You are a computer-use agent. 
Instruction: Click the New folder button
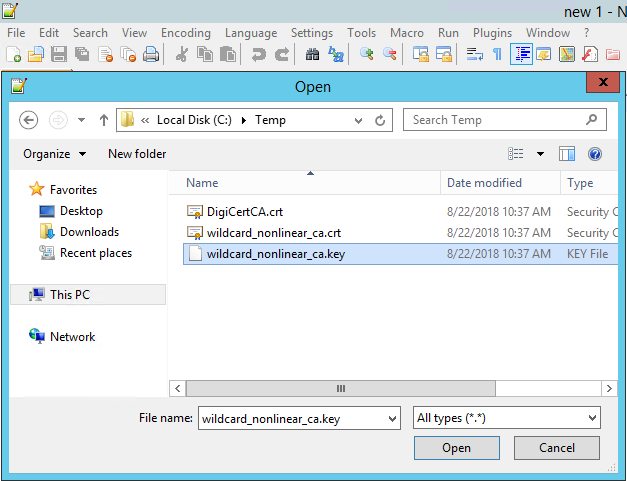[137, 154]
